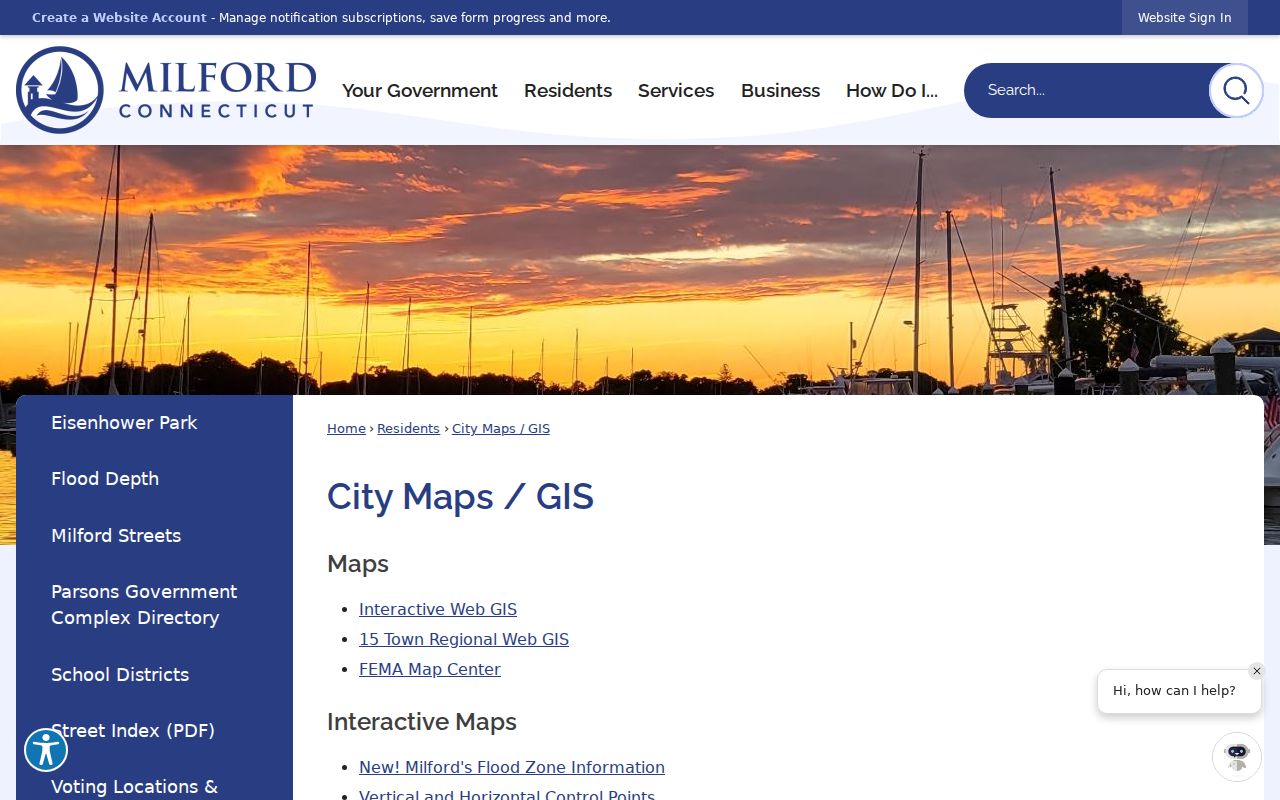Go to Residents breadcrumb link
1280x800 pixels.
pyautogui.click(x=408, y=429)
